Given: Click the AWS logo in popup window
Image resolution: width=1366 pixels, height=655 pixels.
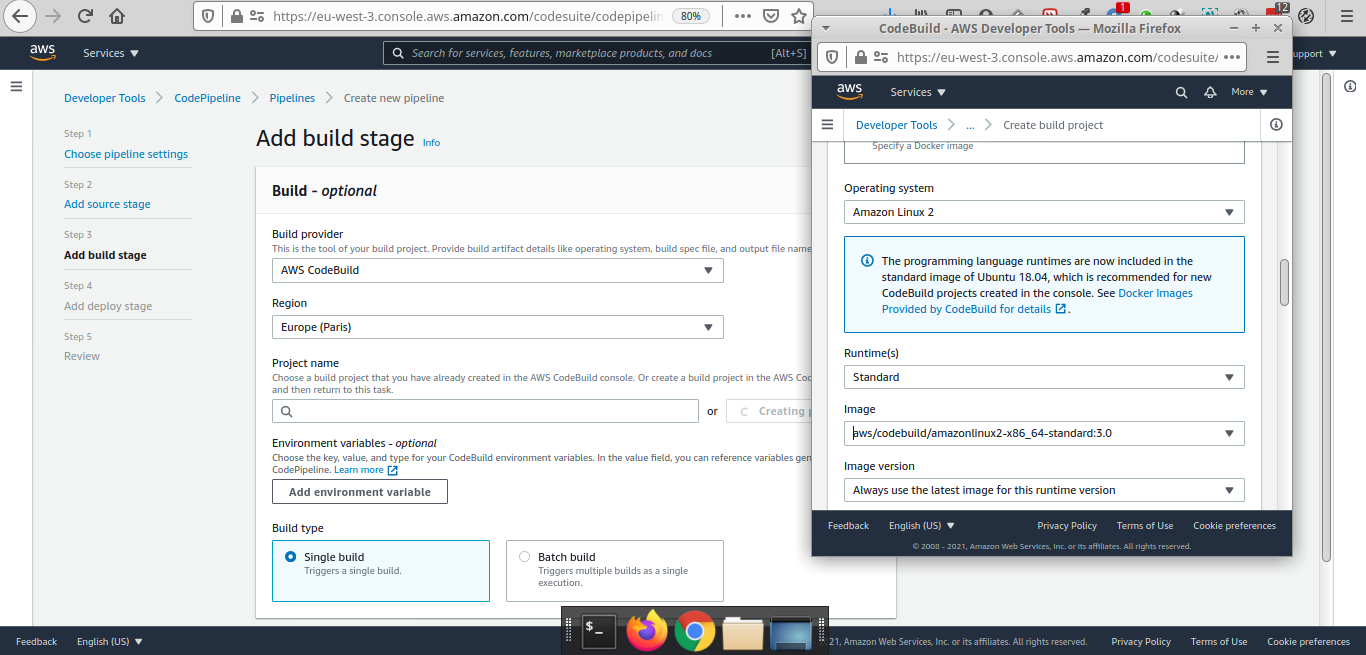Looking at the screenshot, I should click(849, 91).
